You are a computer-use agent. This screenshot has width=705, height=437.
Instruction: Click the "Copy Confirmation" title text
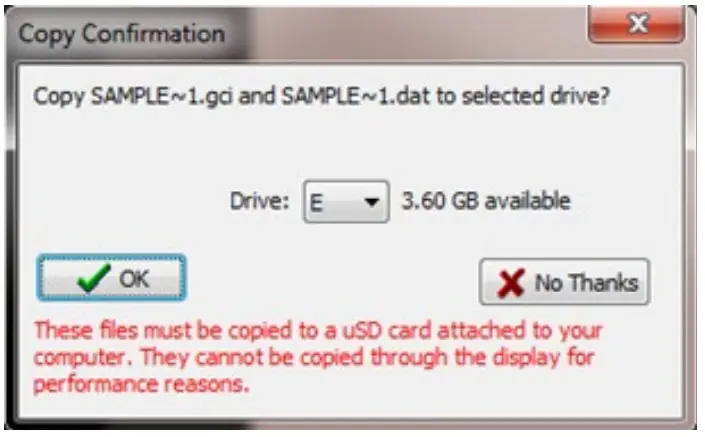[x=122, y=34]
